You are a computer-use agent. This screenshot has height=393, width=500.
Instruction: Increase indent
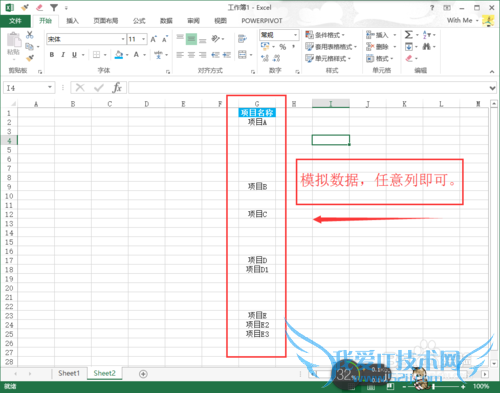pyautogui.click(x=227, y=55)
